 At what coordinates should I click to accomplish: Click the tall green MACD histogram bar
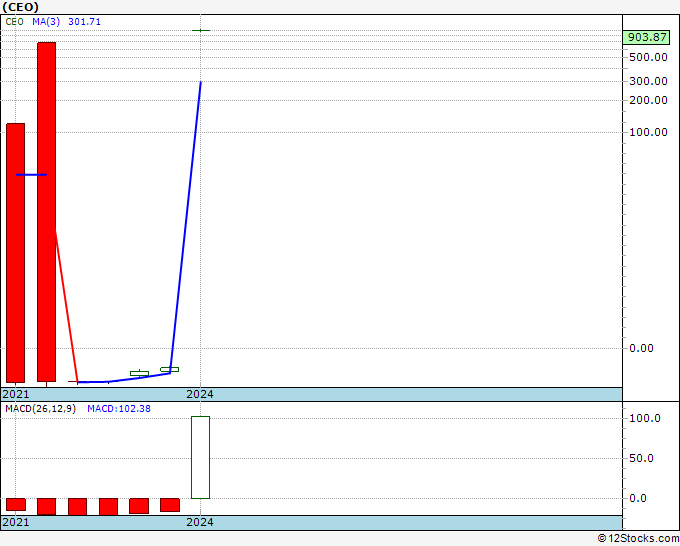coord(200,458)
